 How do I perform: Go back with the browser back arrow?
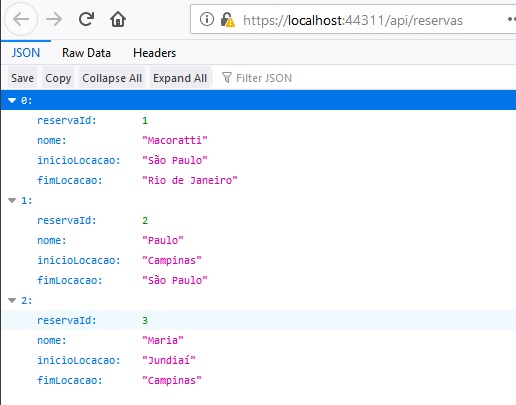(x=21, y=19)
